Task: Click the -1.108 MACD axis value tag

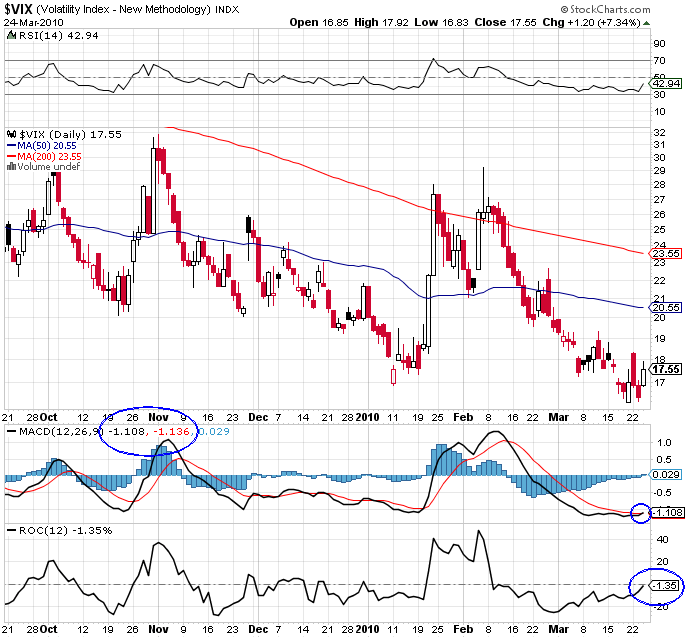Action: pyautogui.click(x=668, y=512)
